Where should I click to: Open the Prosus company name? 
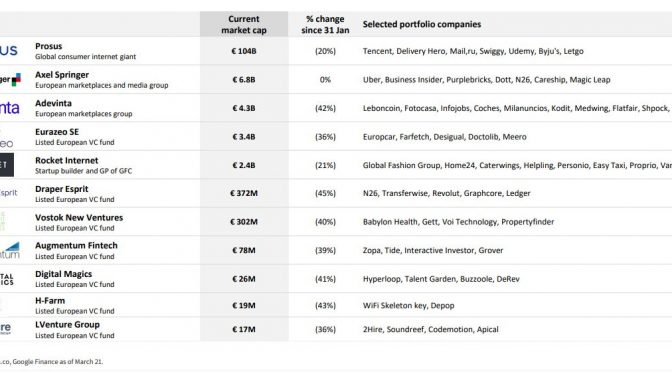pos(48,46)
